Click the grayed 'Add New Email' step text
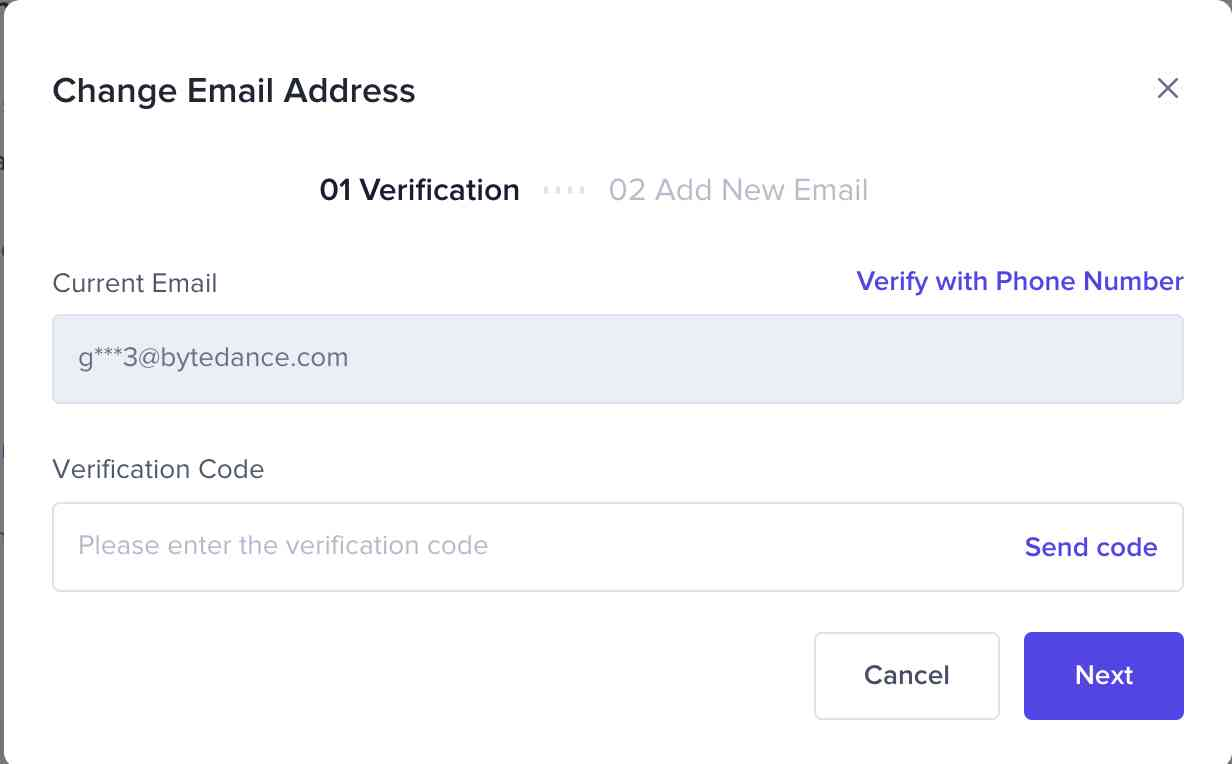 pyautogui.click(x=760, y=190)
